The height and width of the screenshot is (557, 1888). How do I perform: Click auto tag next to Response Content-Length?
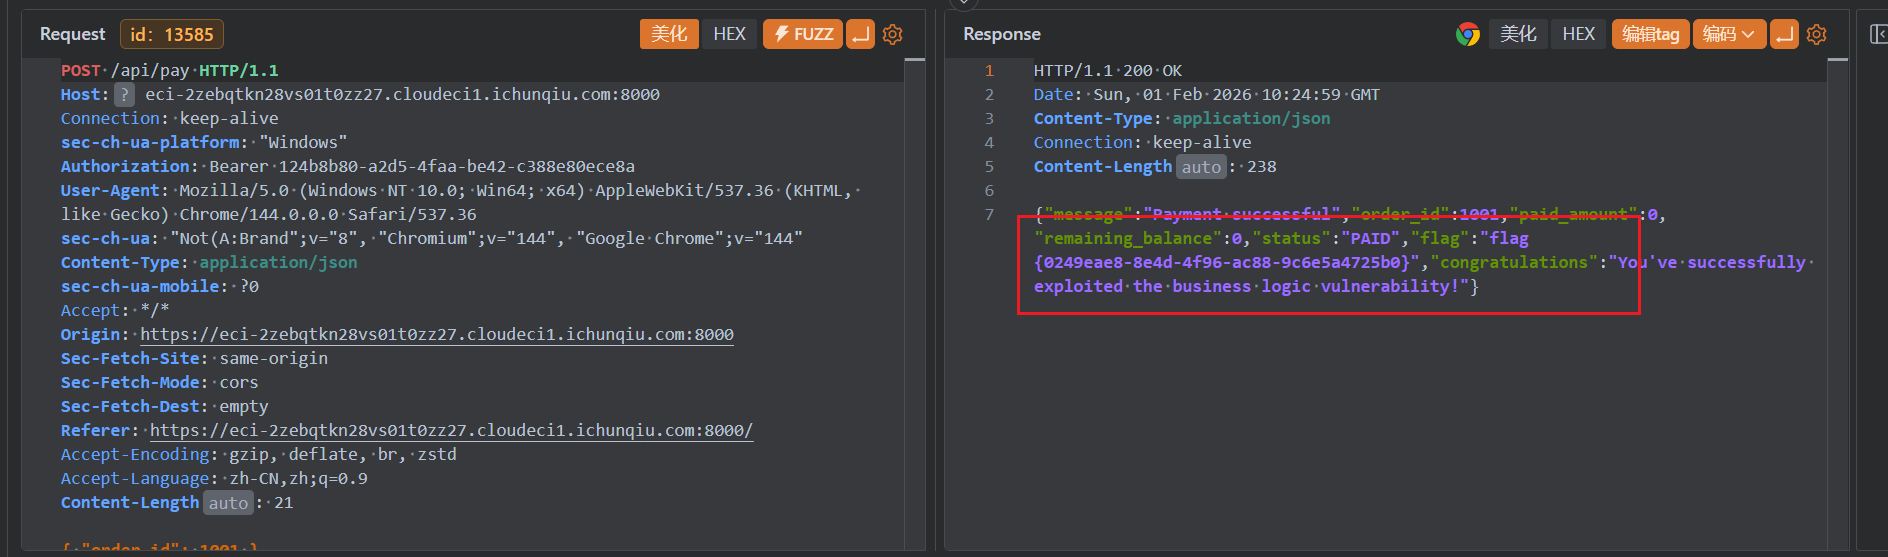click(x=1201, y=167)
